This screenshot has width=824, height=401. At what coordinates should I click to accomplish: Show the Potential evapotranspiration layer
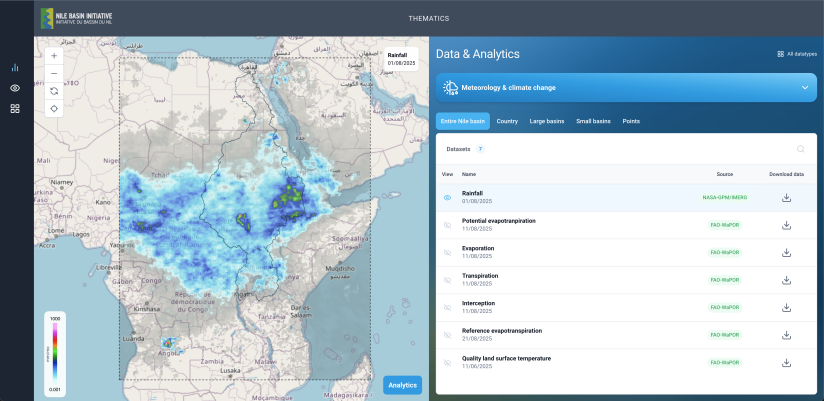(447, 225)
